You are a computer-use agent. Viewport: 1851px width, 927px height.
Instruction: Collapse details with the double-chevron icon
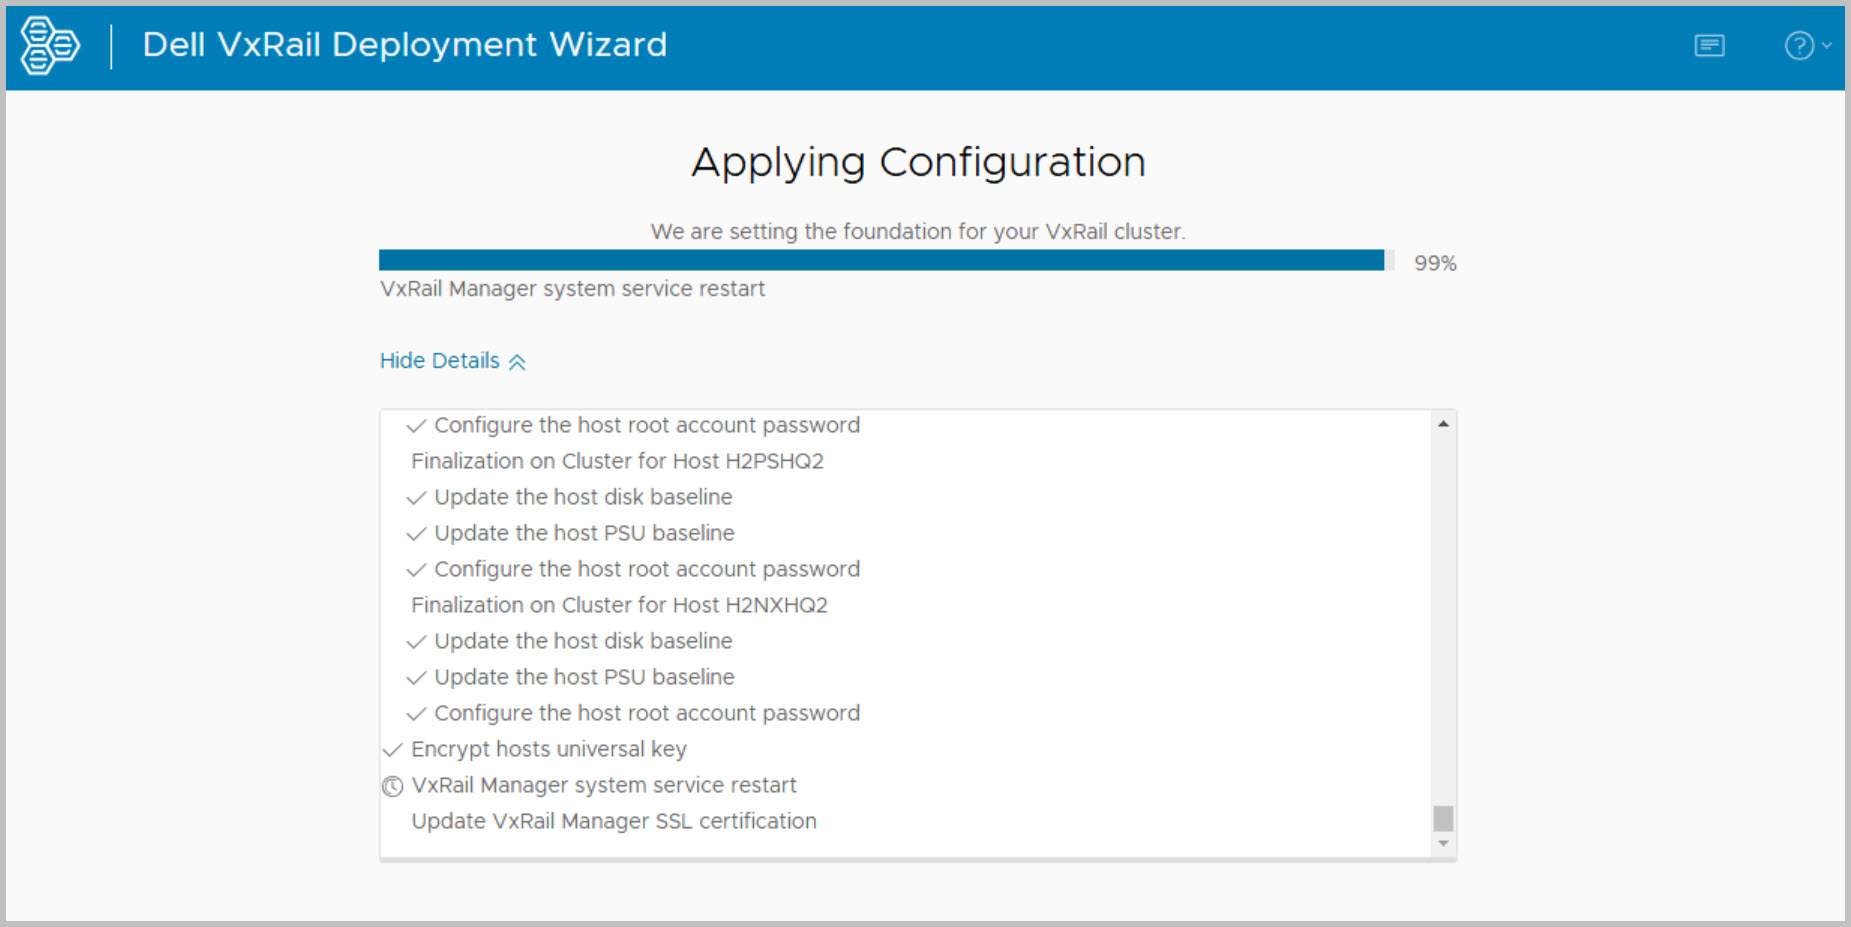click(x=517, y=362)
